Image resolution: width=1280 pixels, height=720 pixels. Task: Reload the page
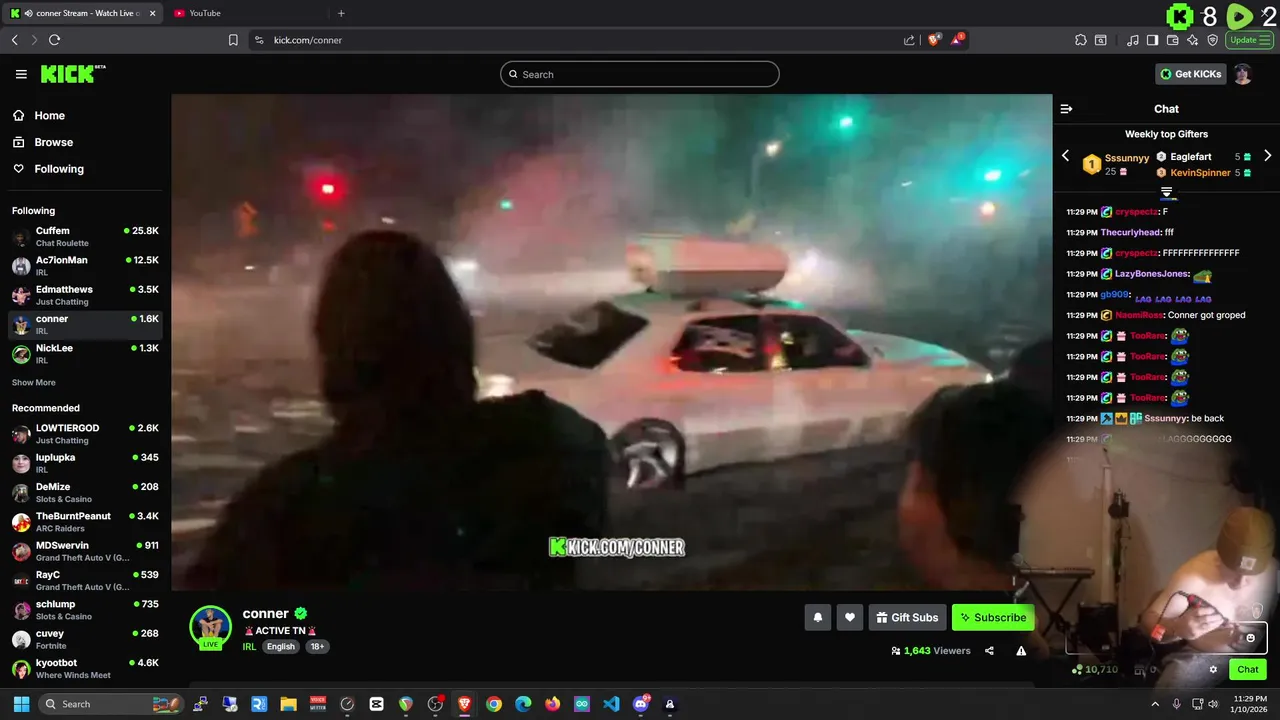click(x=54, y=40)
